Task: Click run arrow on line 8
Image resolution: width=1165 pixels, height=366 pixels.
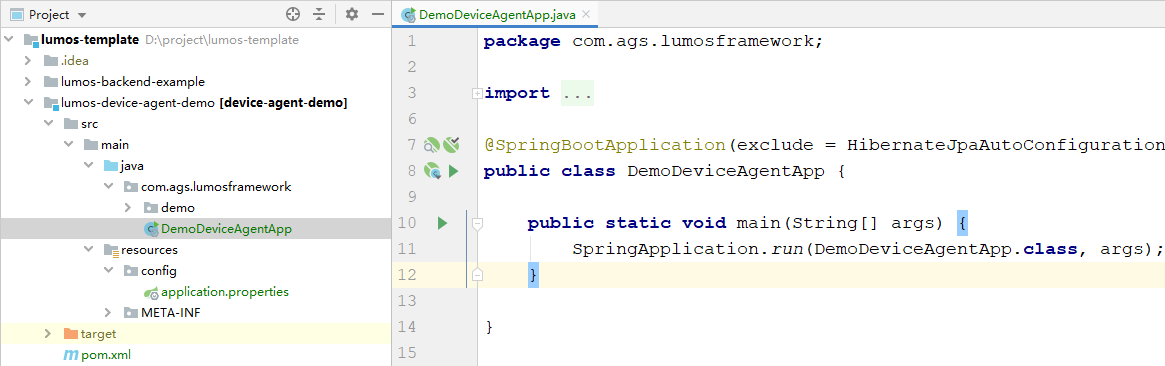Action: 453,171
